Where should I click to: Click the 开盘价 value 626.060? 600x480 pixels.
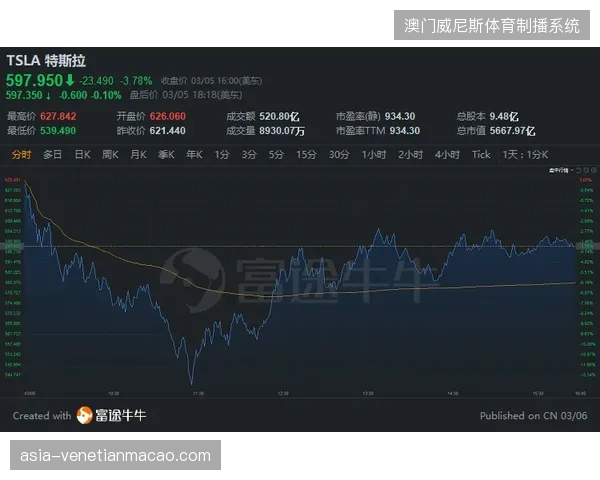(168, 116)
